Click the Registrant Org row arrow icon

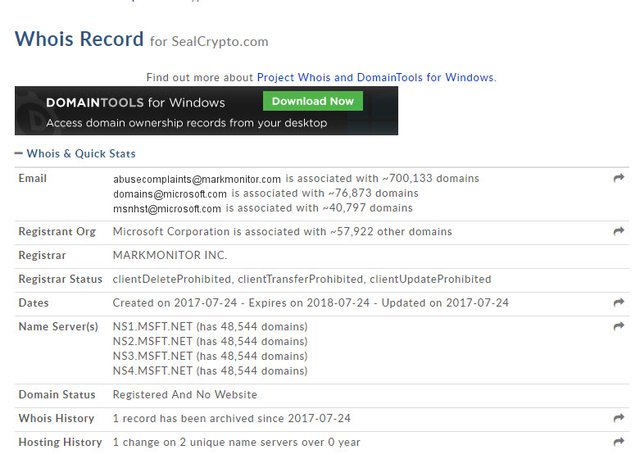(x=619, y=231)
